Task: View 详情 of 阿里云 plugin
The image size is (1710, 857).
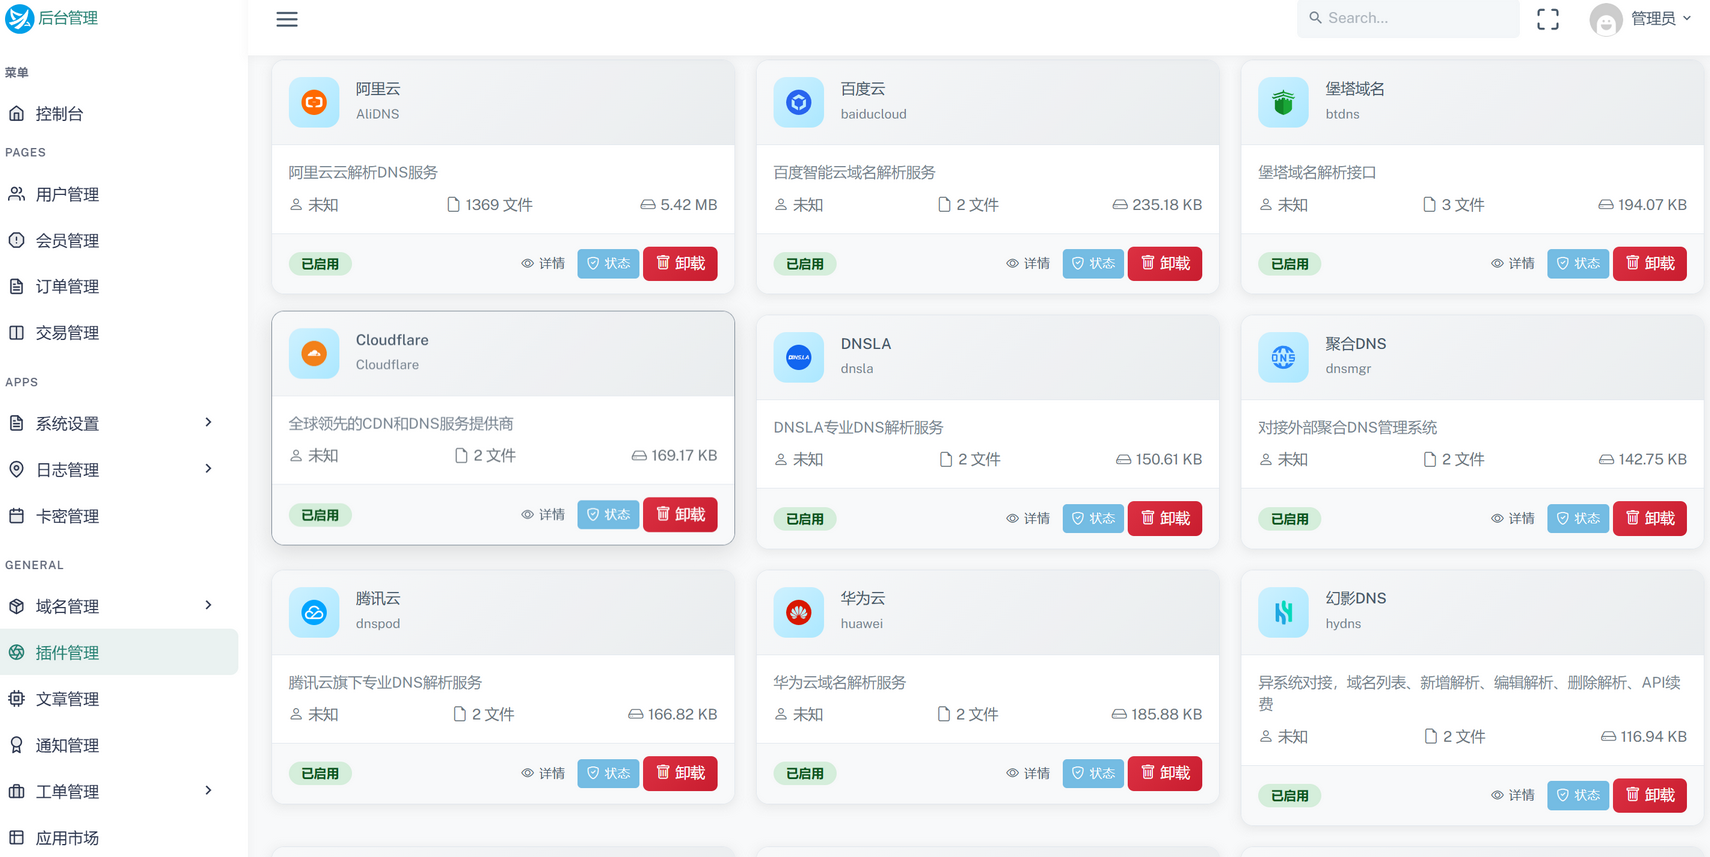Action: 543,263
